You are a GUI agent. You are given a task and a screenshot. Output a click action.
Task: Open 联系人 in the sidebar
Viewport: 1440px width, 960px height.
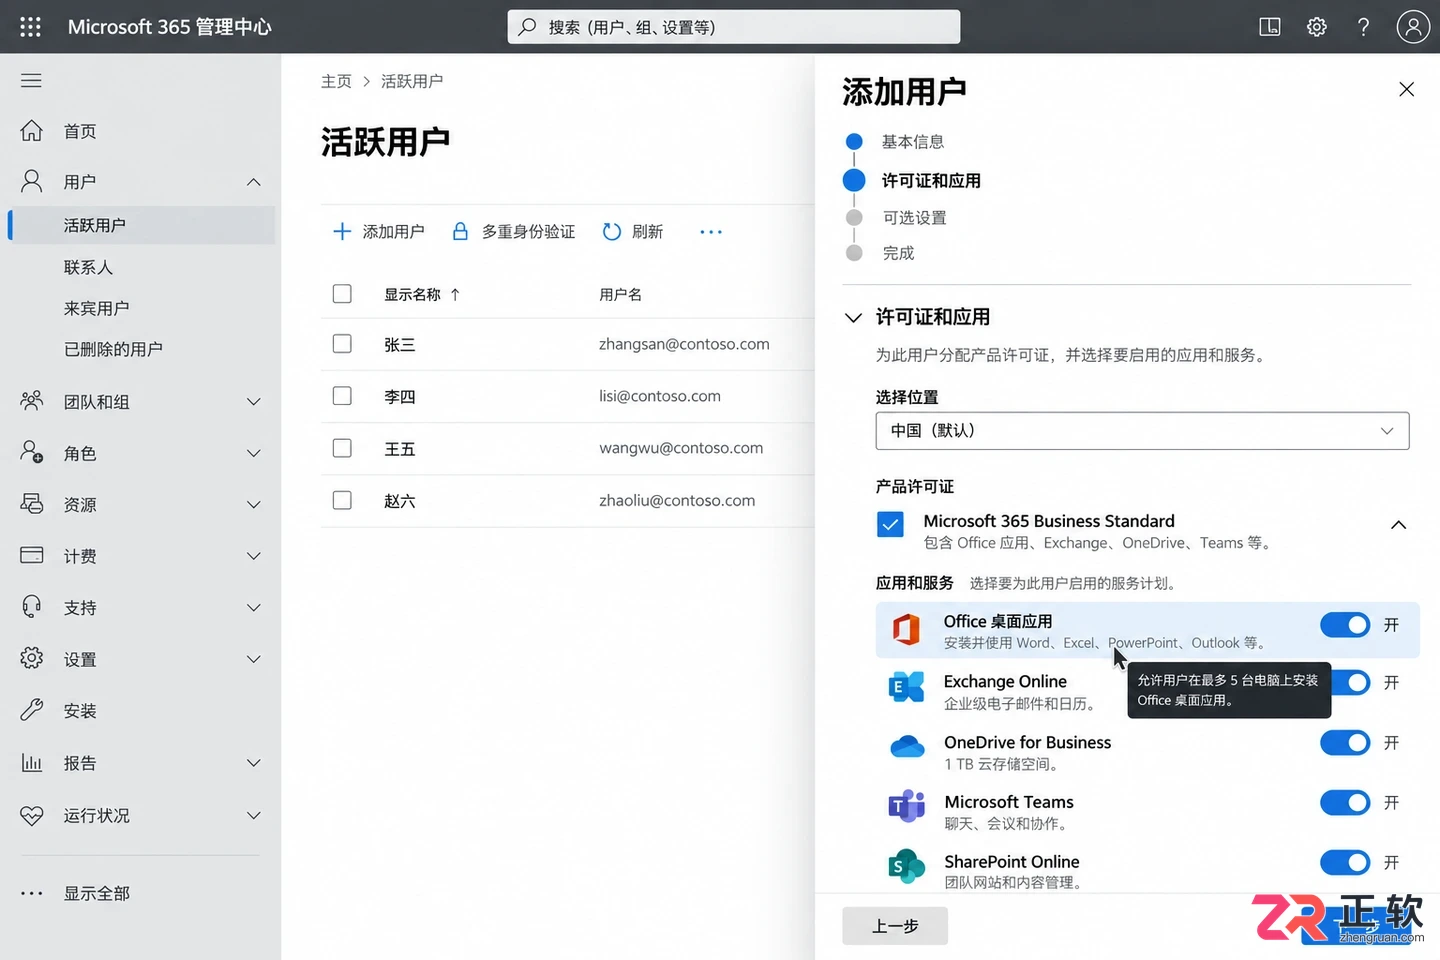click(x=89, y=267)
